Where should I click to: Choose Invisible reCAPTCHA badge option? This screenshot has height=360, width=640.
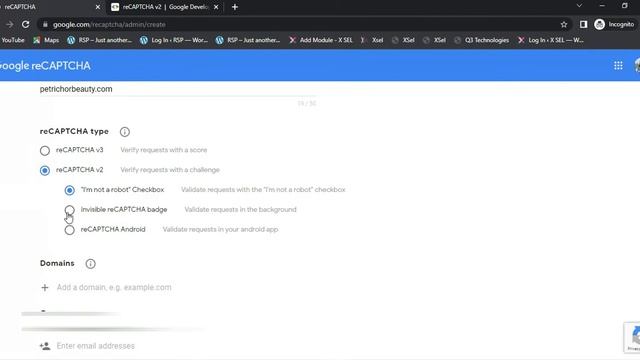(x=69, y=210)
